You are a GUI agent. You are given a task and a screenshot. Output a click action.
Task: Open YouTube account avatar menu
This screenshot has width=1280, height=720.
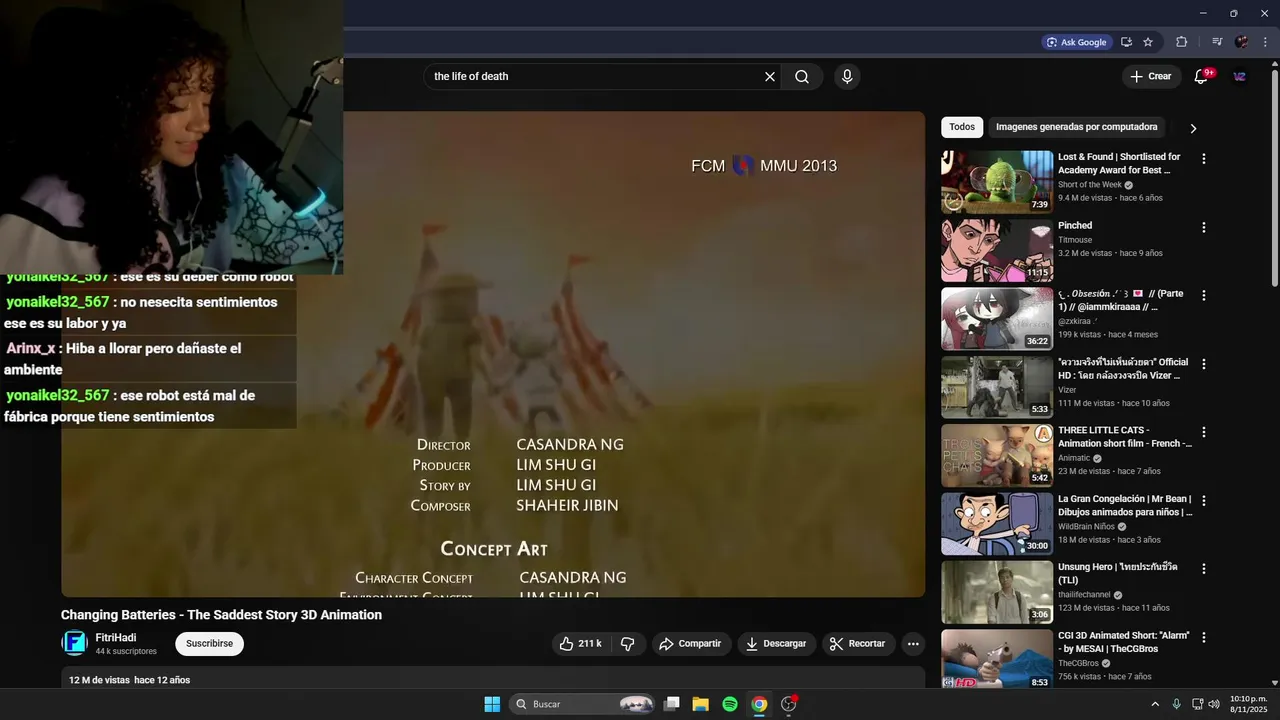1239,76
